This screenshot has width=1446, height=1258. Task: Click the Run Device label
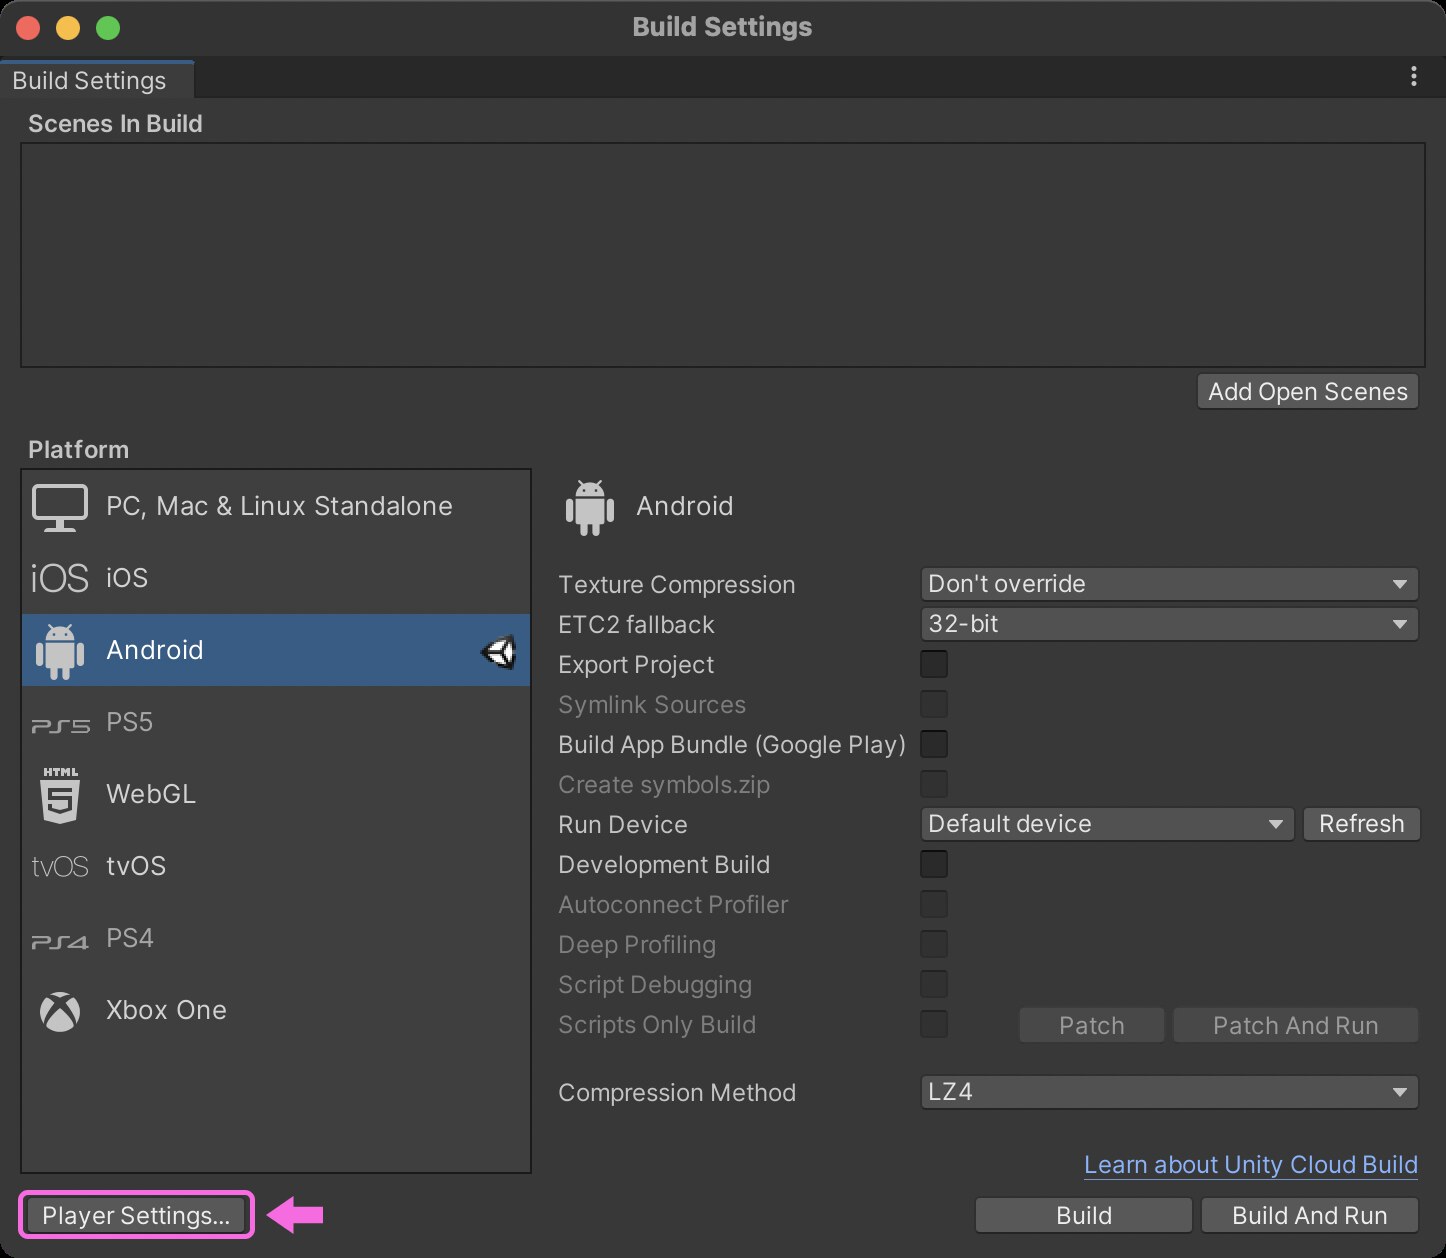click(x=623, y=825)
